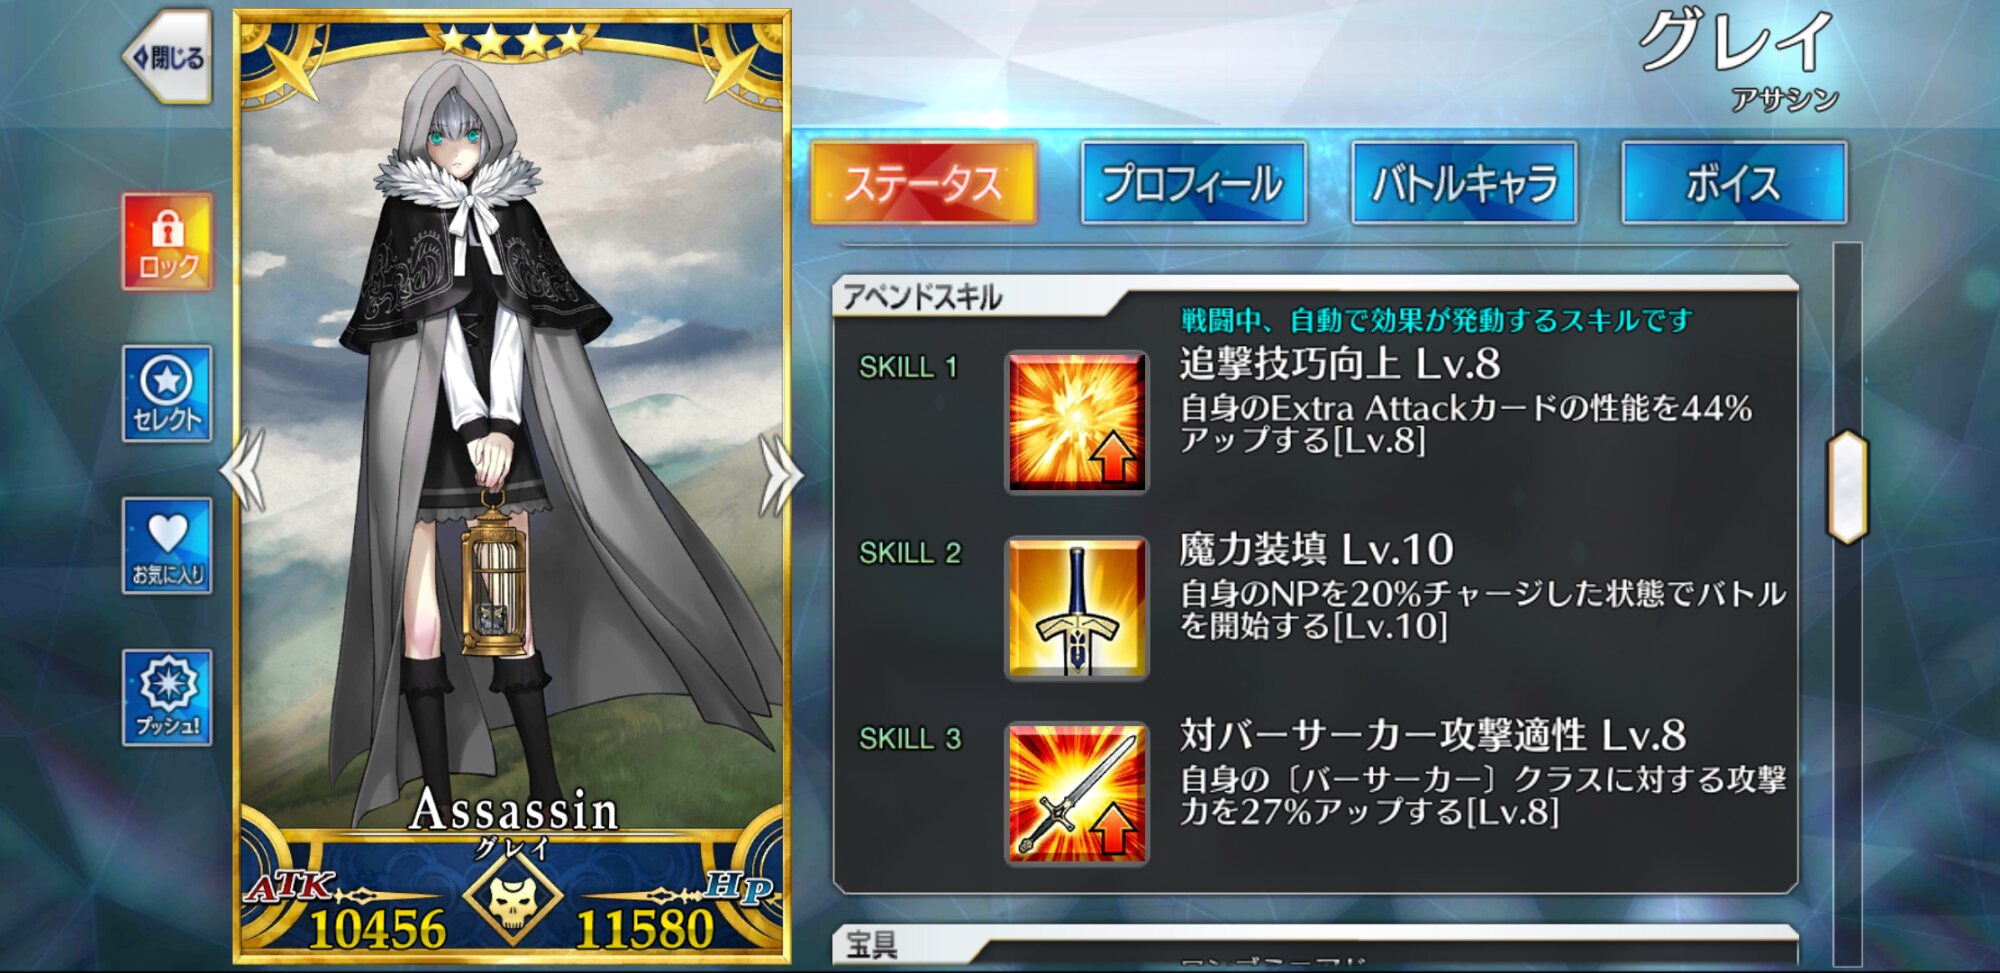Open the バトルキャラ tab
The height and width of the screenshot is (973, 2000).
pyautogui.click(x=1464, y=183)
